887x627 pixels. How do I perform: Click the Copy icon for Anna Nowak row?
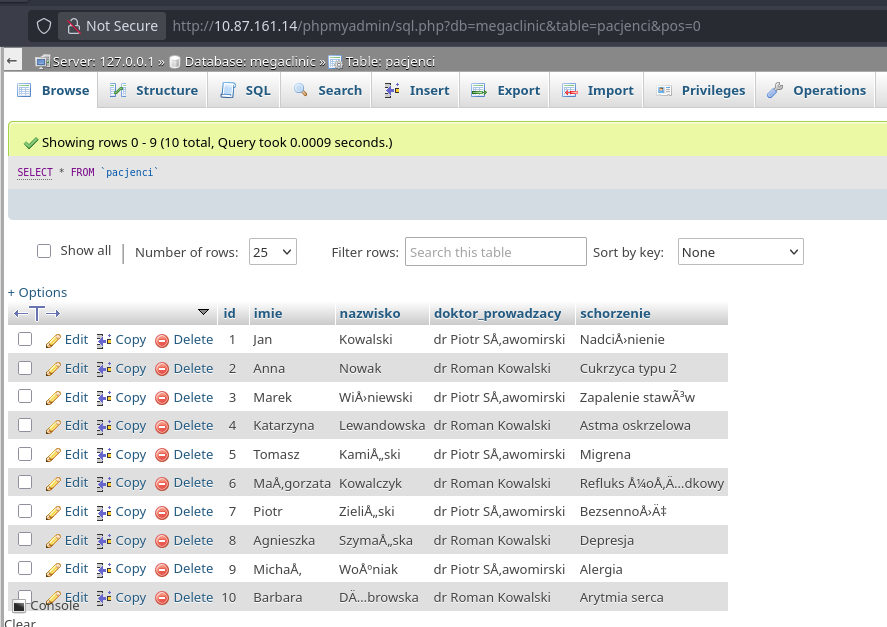pyautogui.click(x=104, y=369)
